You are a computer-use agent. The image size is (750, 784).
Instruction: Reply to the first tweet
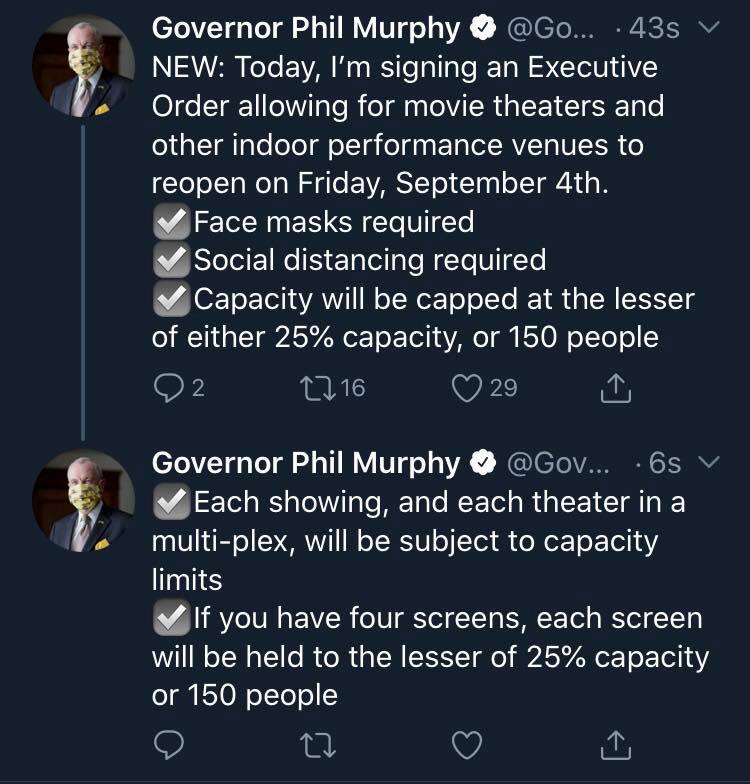point(168,387)
